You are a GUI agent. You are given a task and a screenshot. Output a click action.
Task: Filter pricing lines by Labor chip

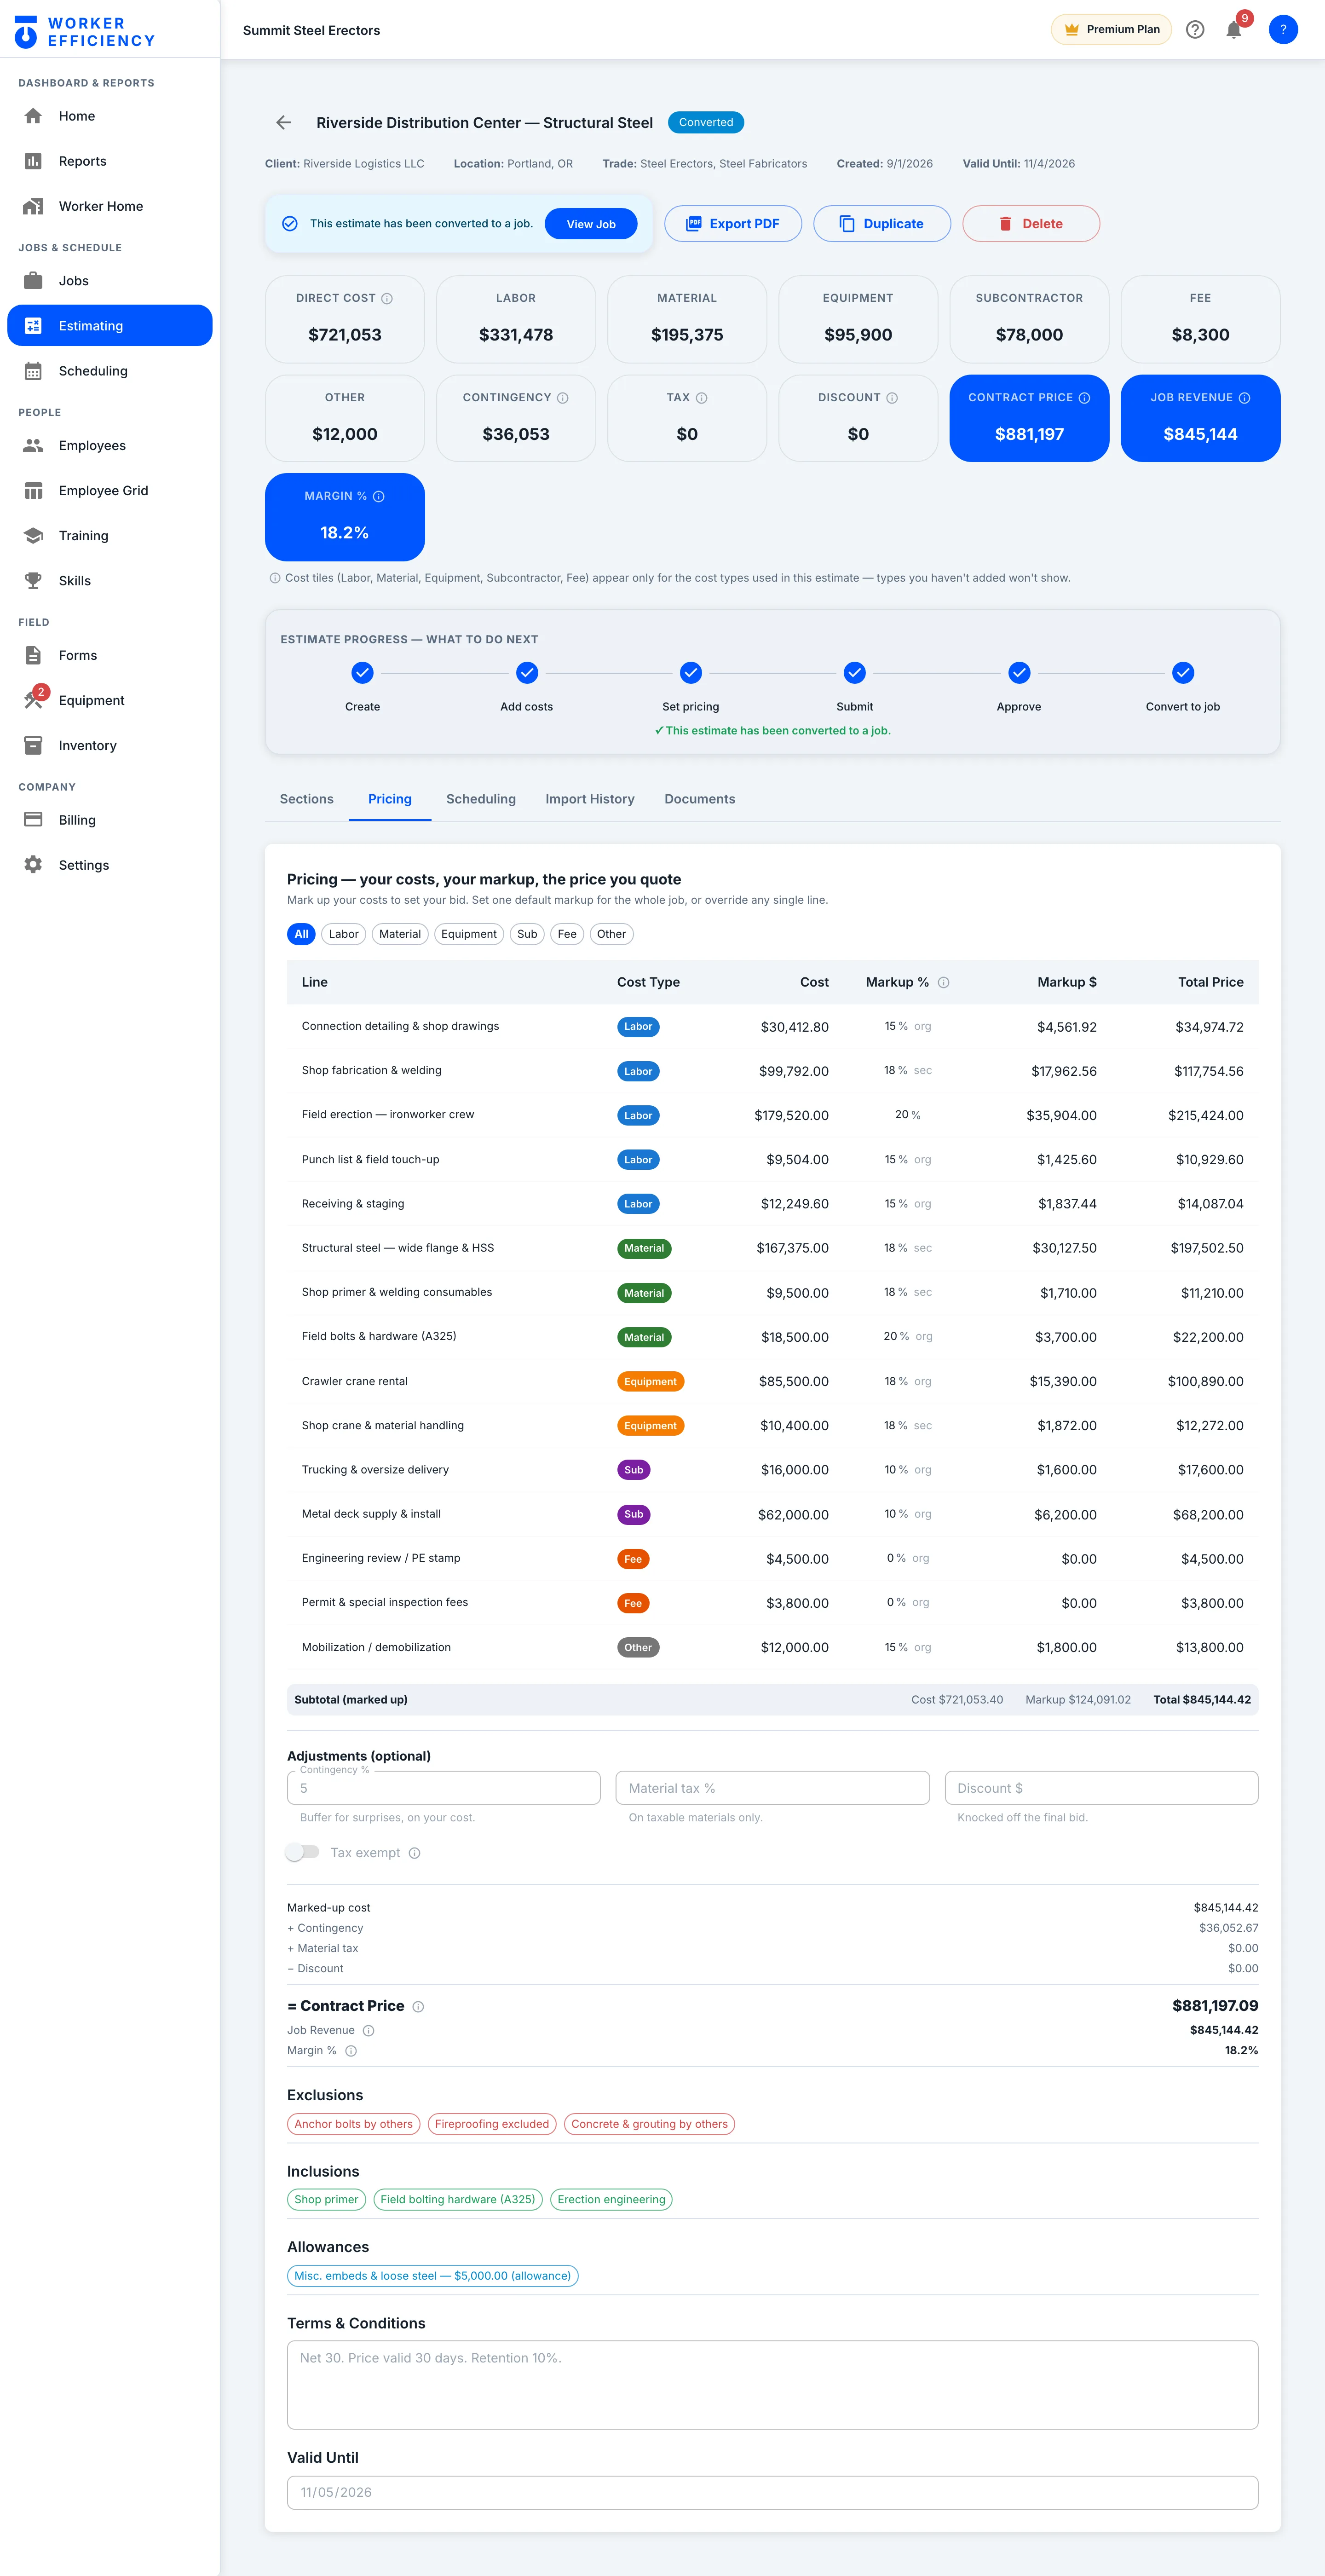click(x=343, y=934)
